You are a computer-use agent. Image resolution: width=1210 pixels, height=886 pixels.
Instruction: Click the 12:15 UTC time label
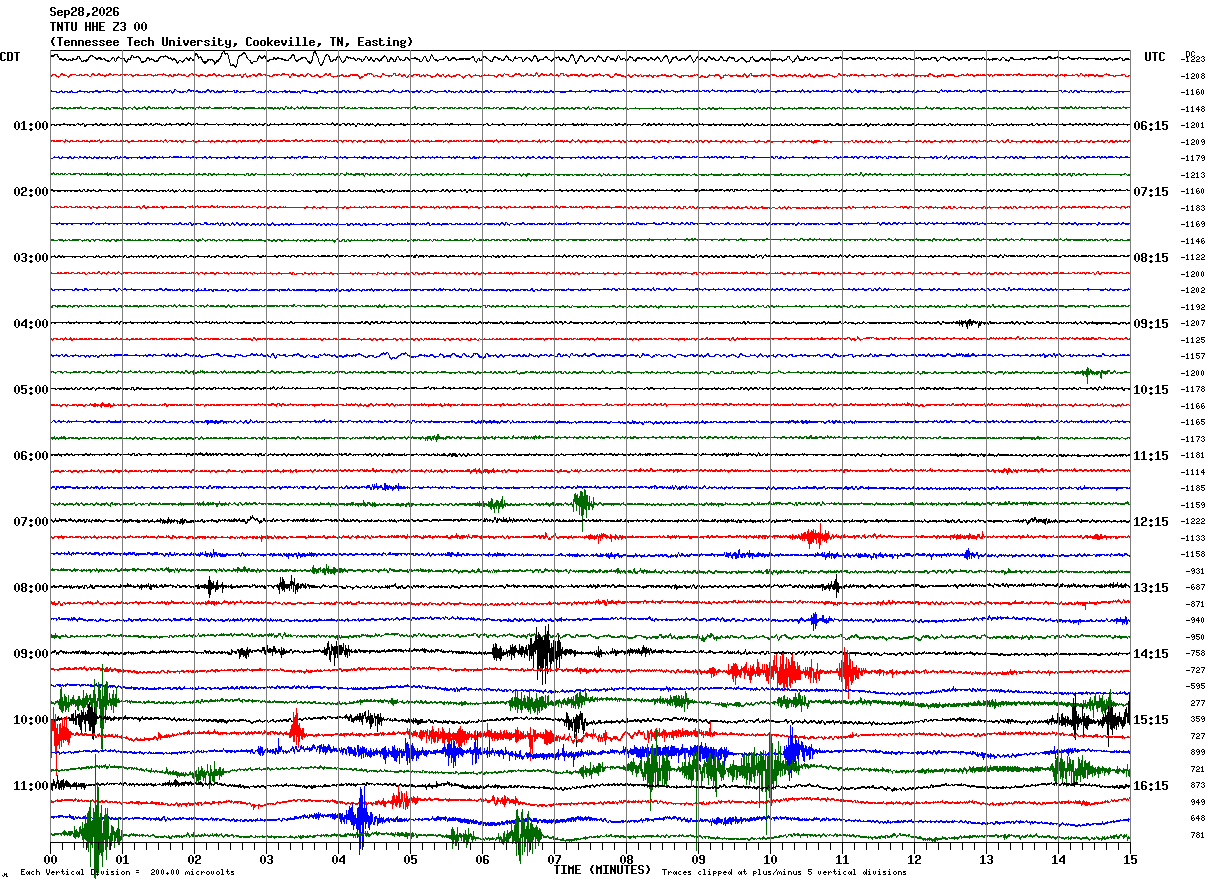(1150, 522)
